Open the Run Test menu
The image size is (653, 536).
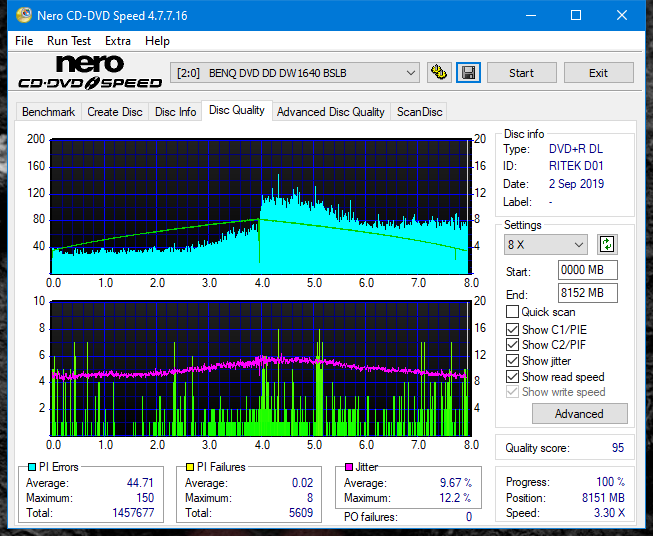[x=69, y=41]
